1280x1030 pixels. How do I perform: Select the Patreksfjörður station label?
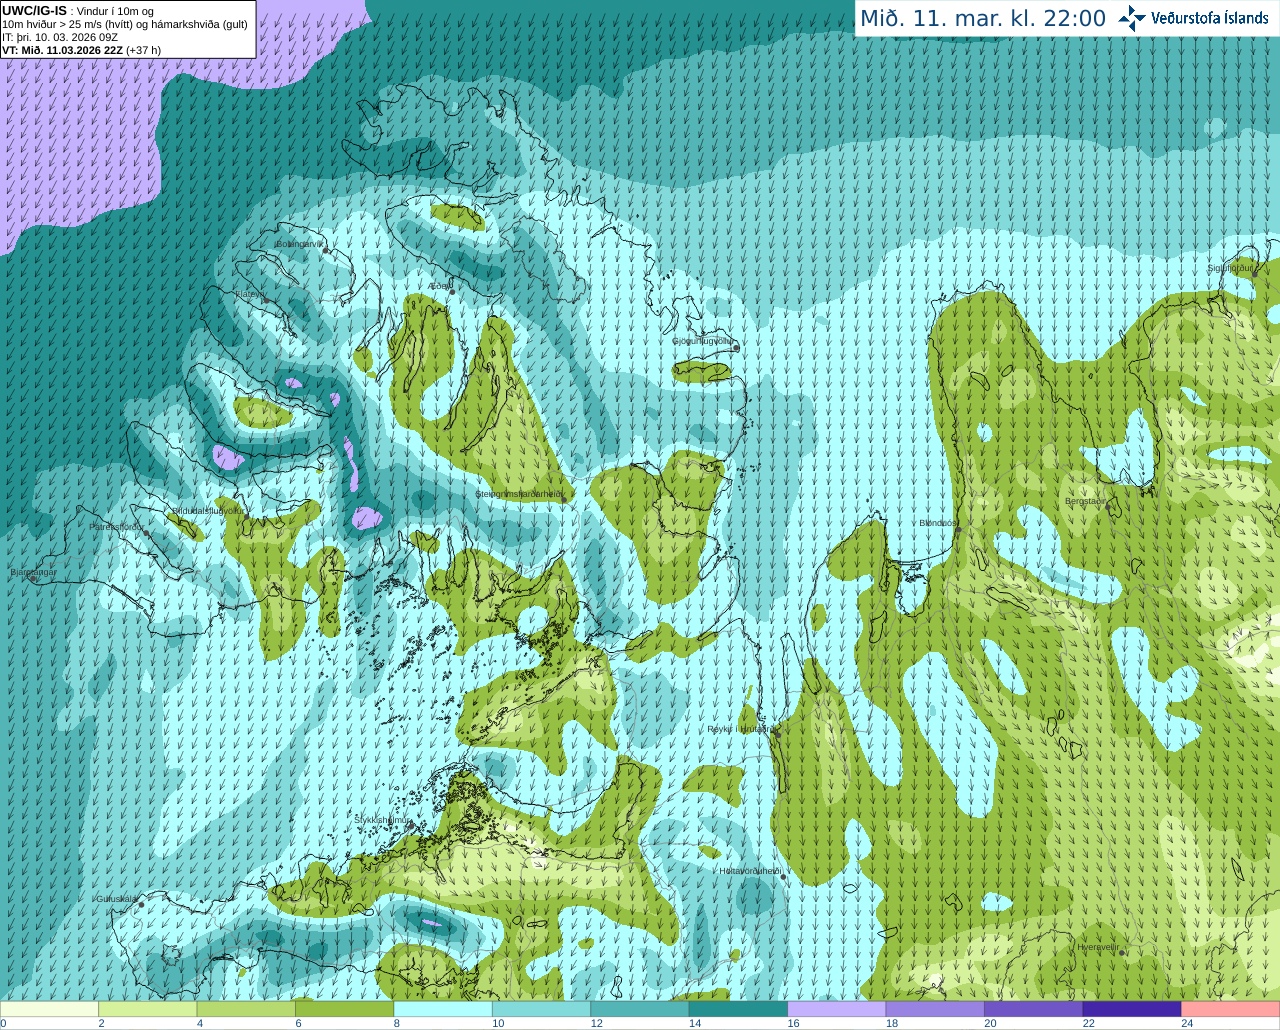click(x=117, y=526)
